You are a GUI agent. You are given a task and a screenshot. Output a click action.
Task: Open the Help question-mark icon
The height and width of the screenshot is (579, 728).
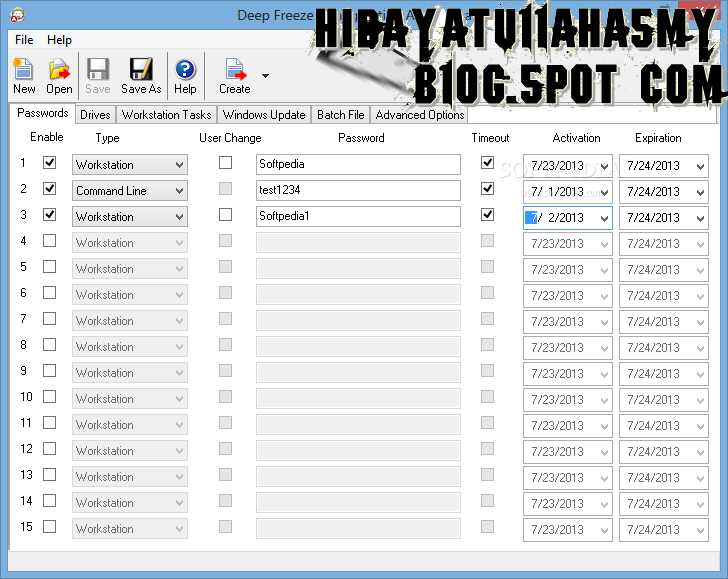pos(185,77)
